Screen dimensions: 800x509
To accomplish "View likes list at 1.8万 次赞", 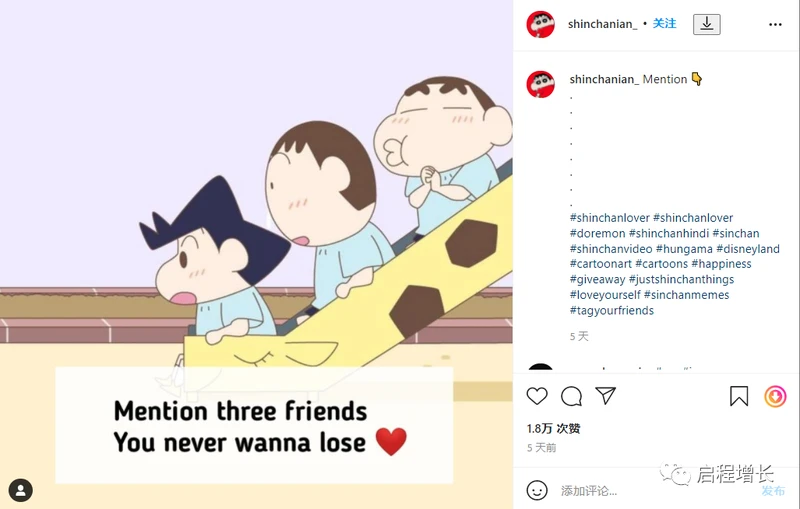I will pos(554,428).
